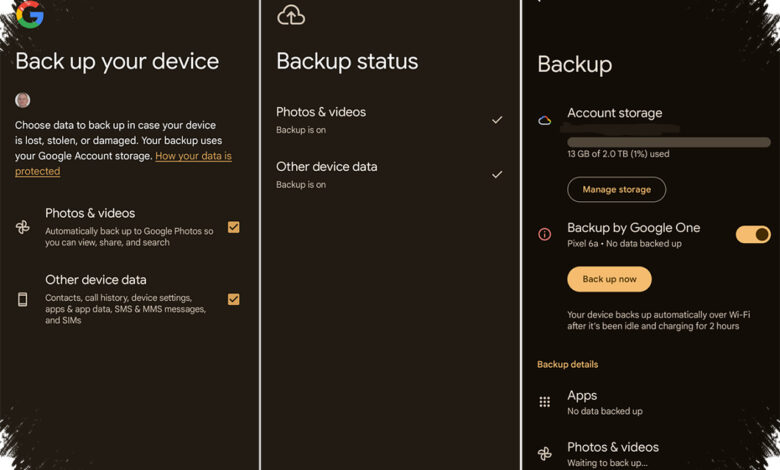Click the phone icon beside Other device data

(x=22, y=299)
